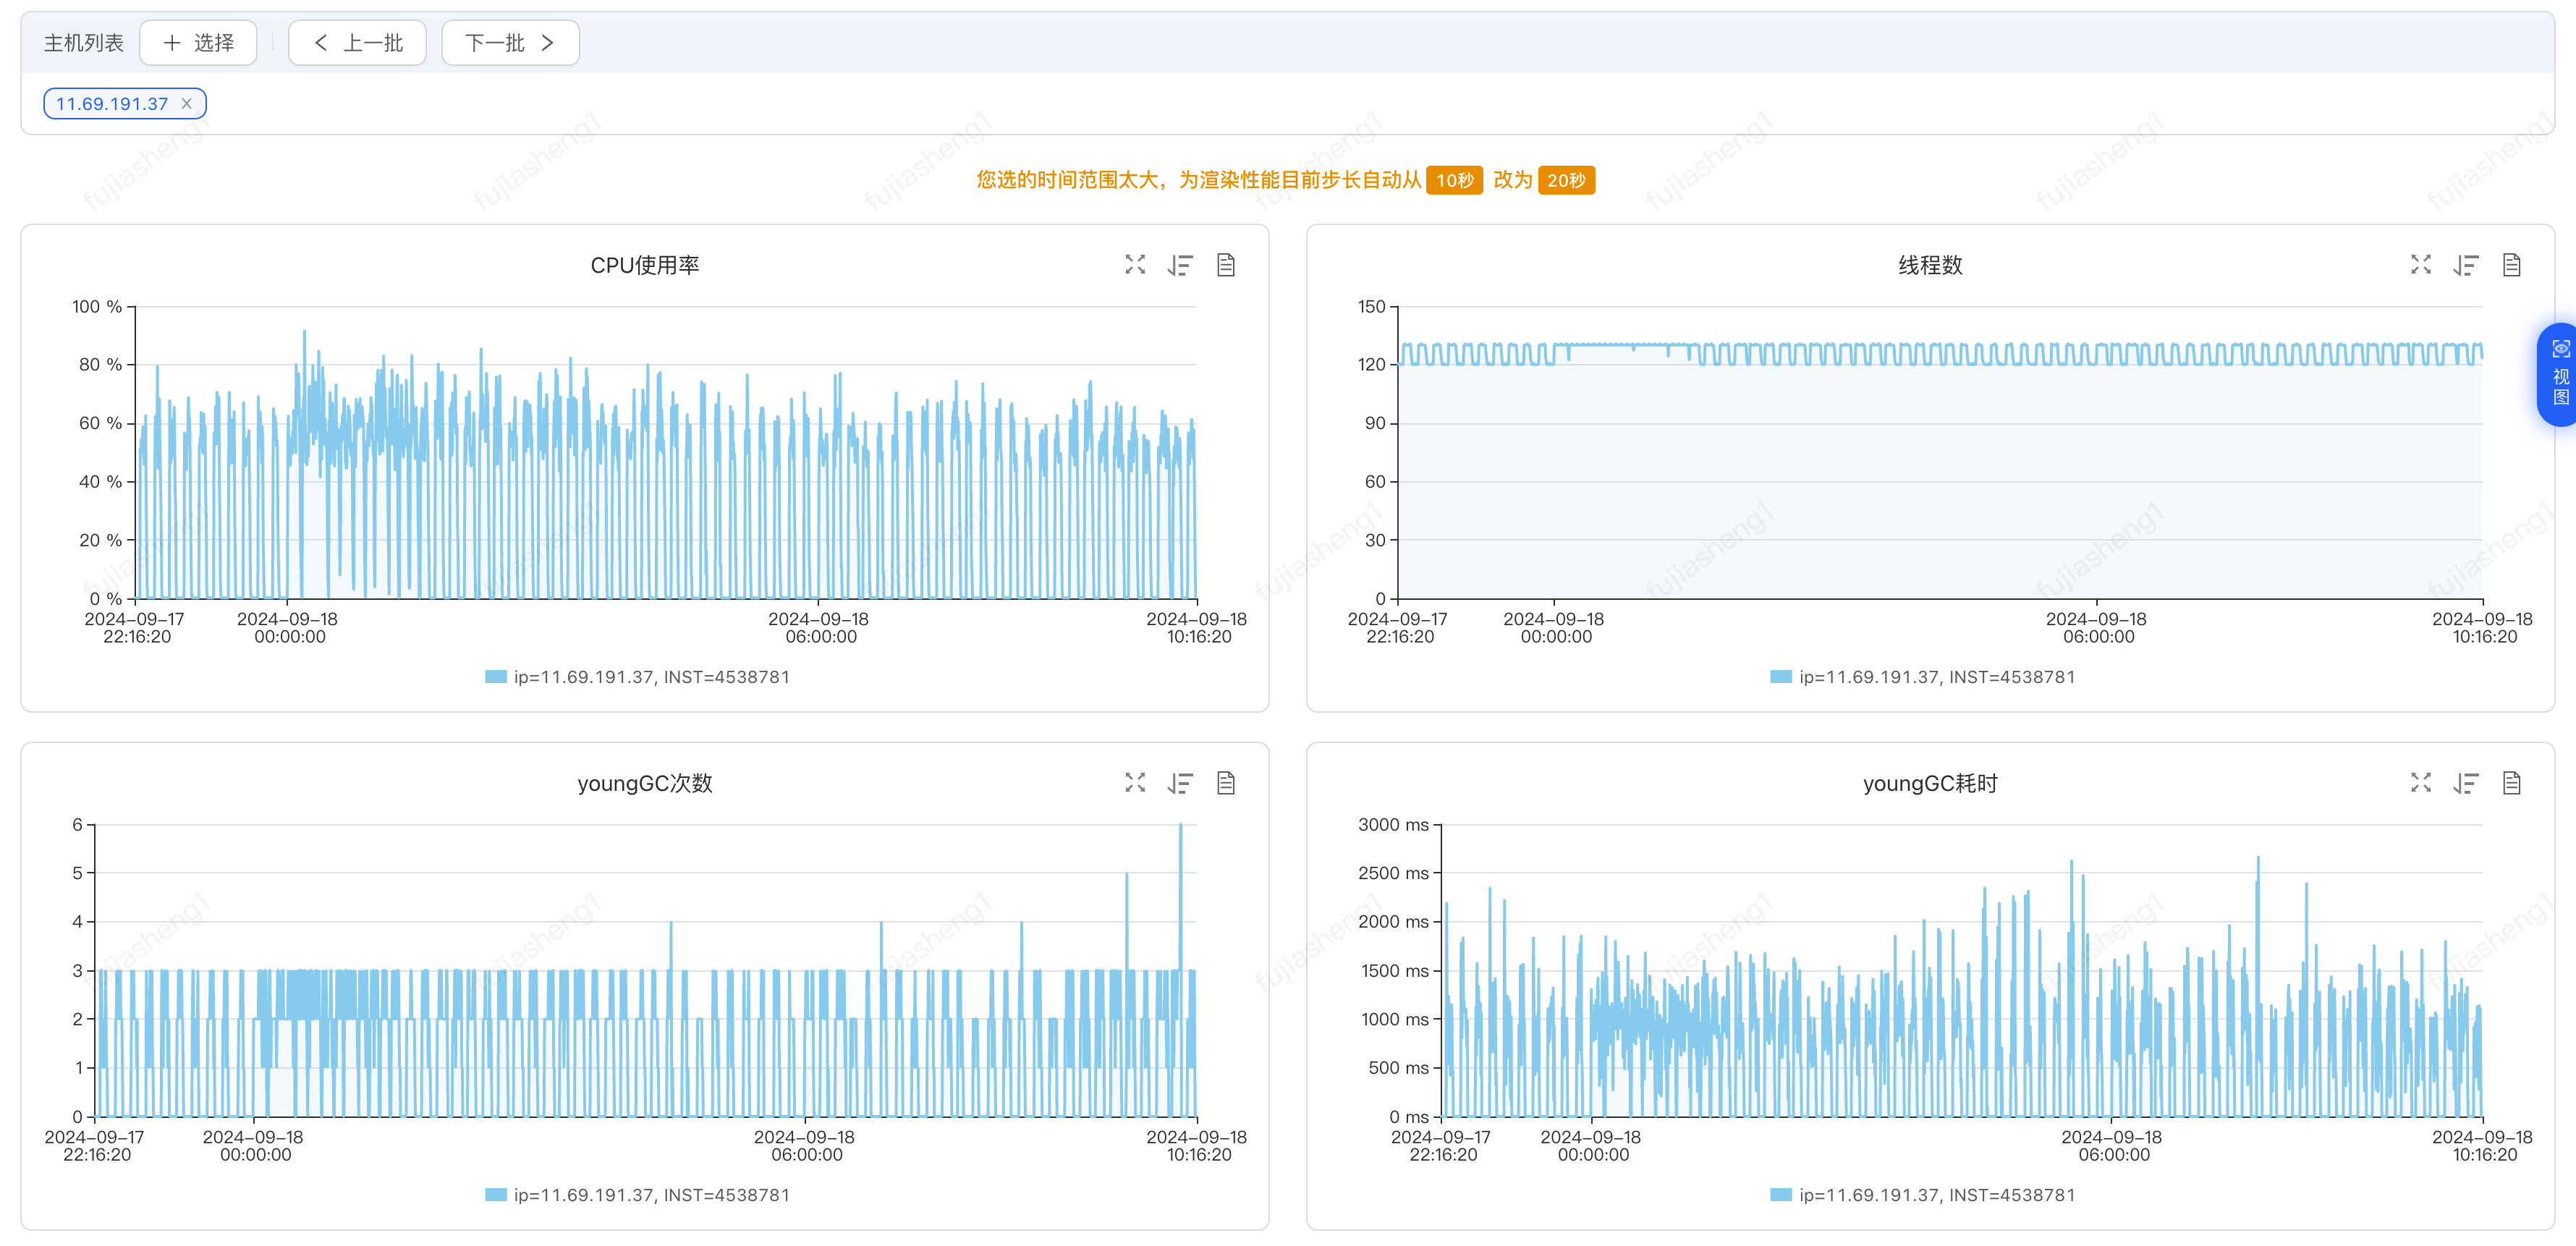Image resolution: width=2576 pixels, height=1246 pixels.
Task: Open data document icon for youngGC次数 chart
Action: click(x=1226, y=783)
